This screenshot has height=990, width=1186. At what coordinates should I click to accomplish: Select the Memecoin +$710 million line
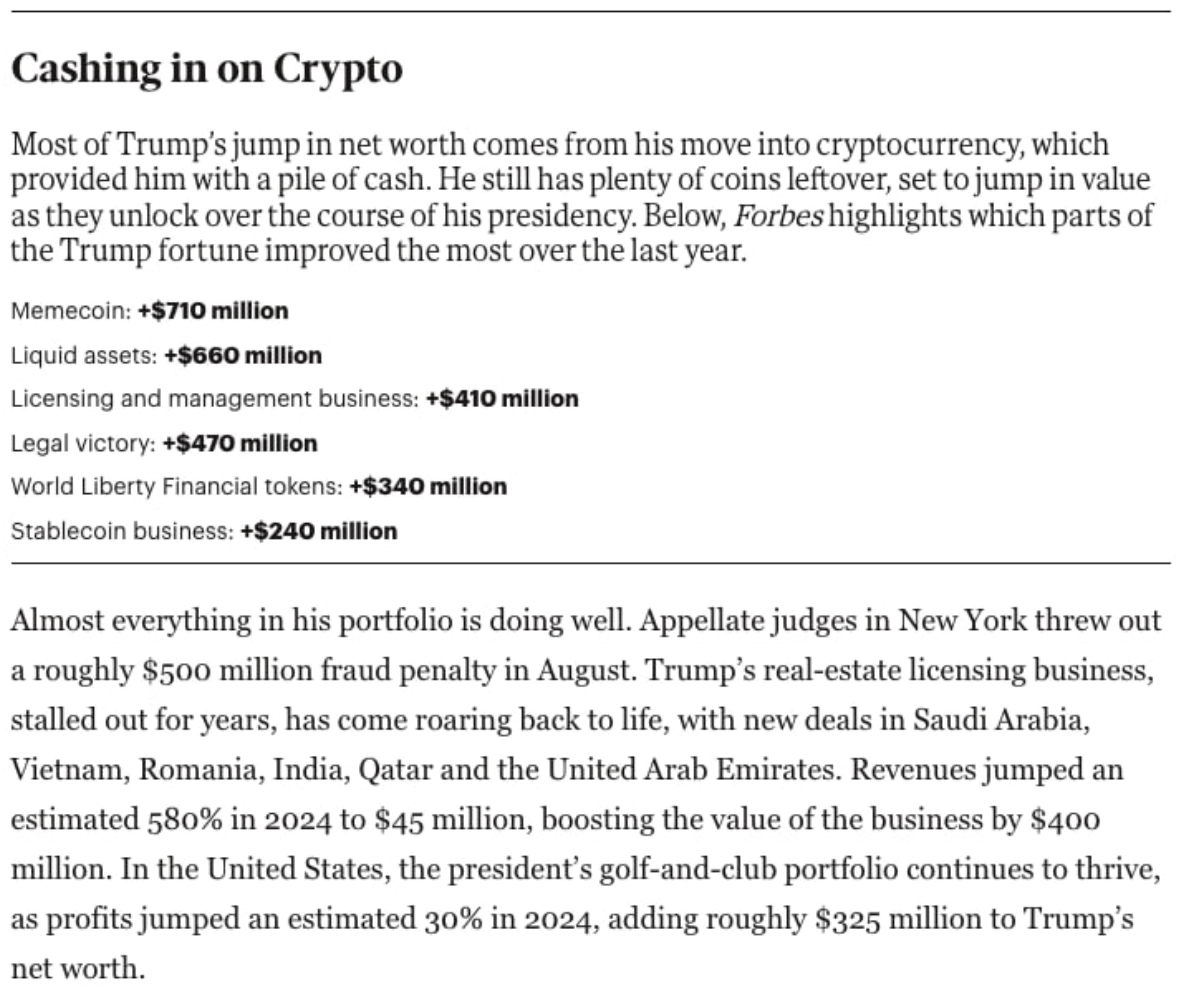(150, 311)
